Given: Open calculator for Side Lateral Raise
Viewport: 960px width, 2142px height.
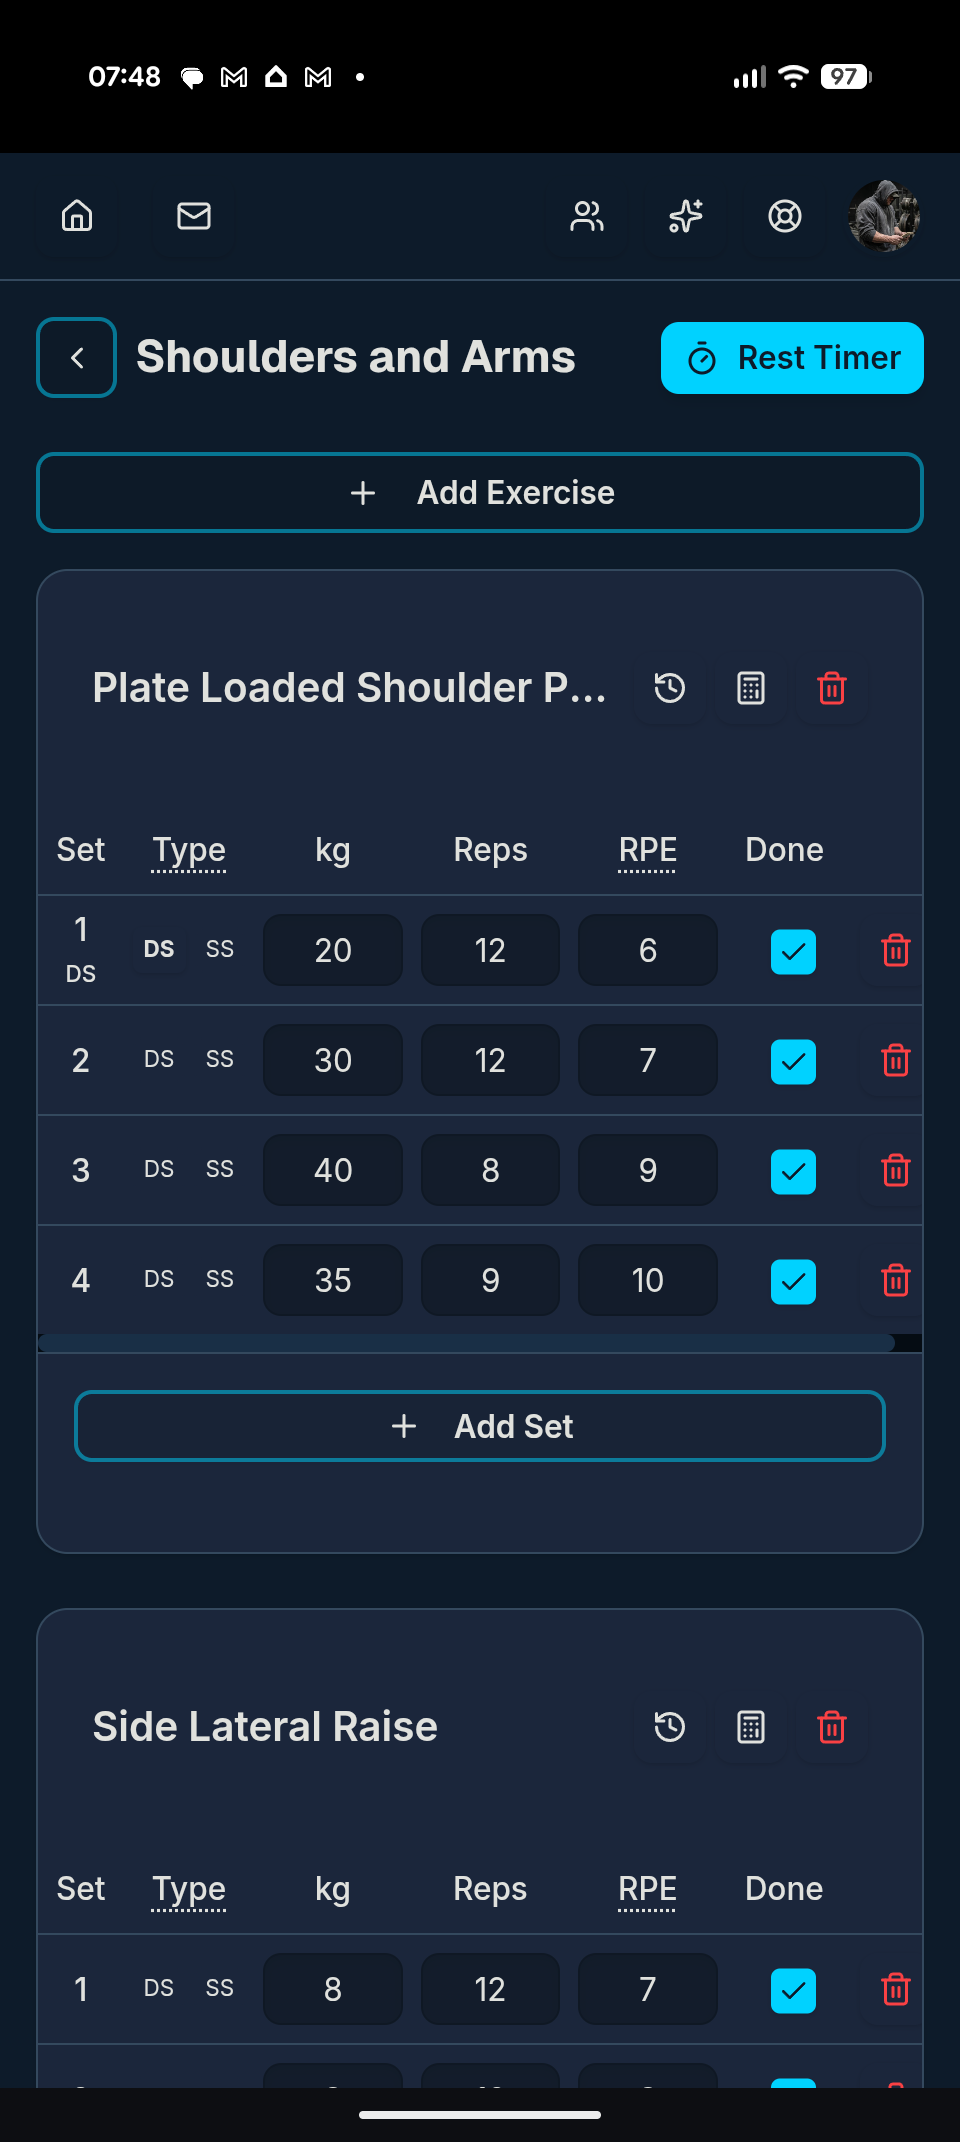Looking at the screenshot, I should point(751,1727).
